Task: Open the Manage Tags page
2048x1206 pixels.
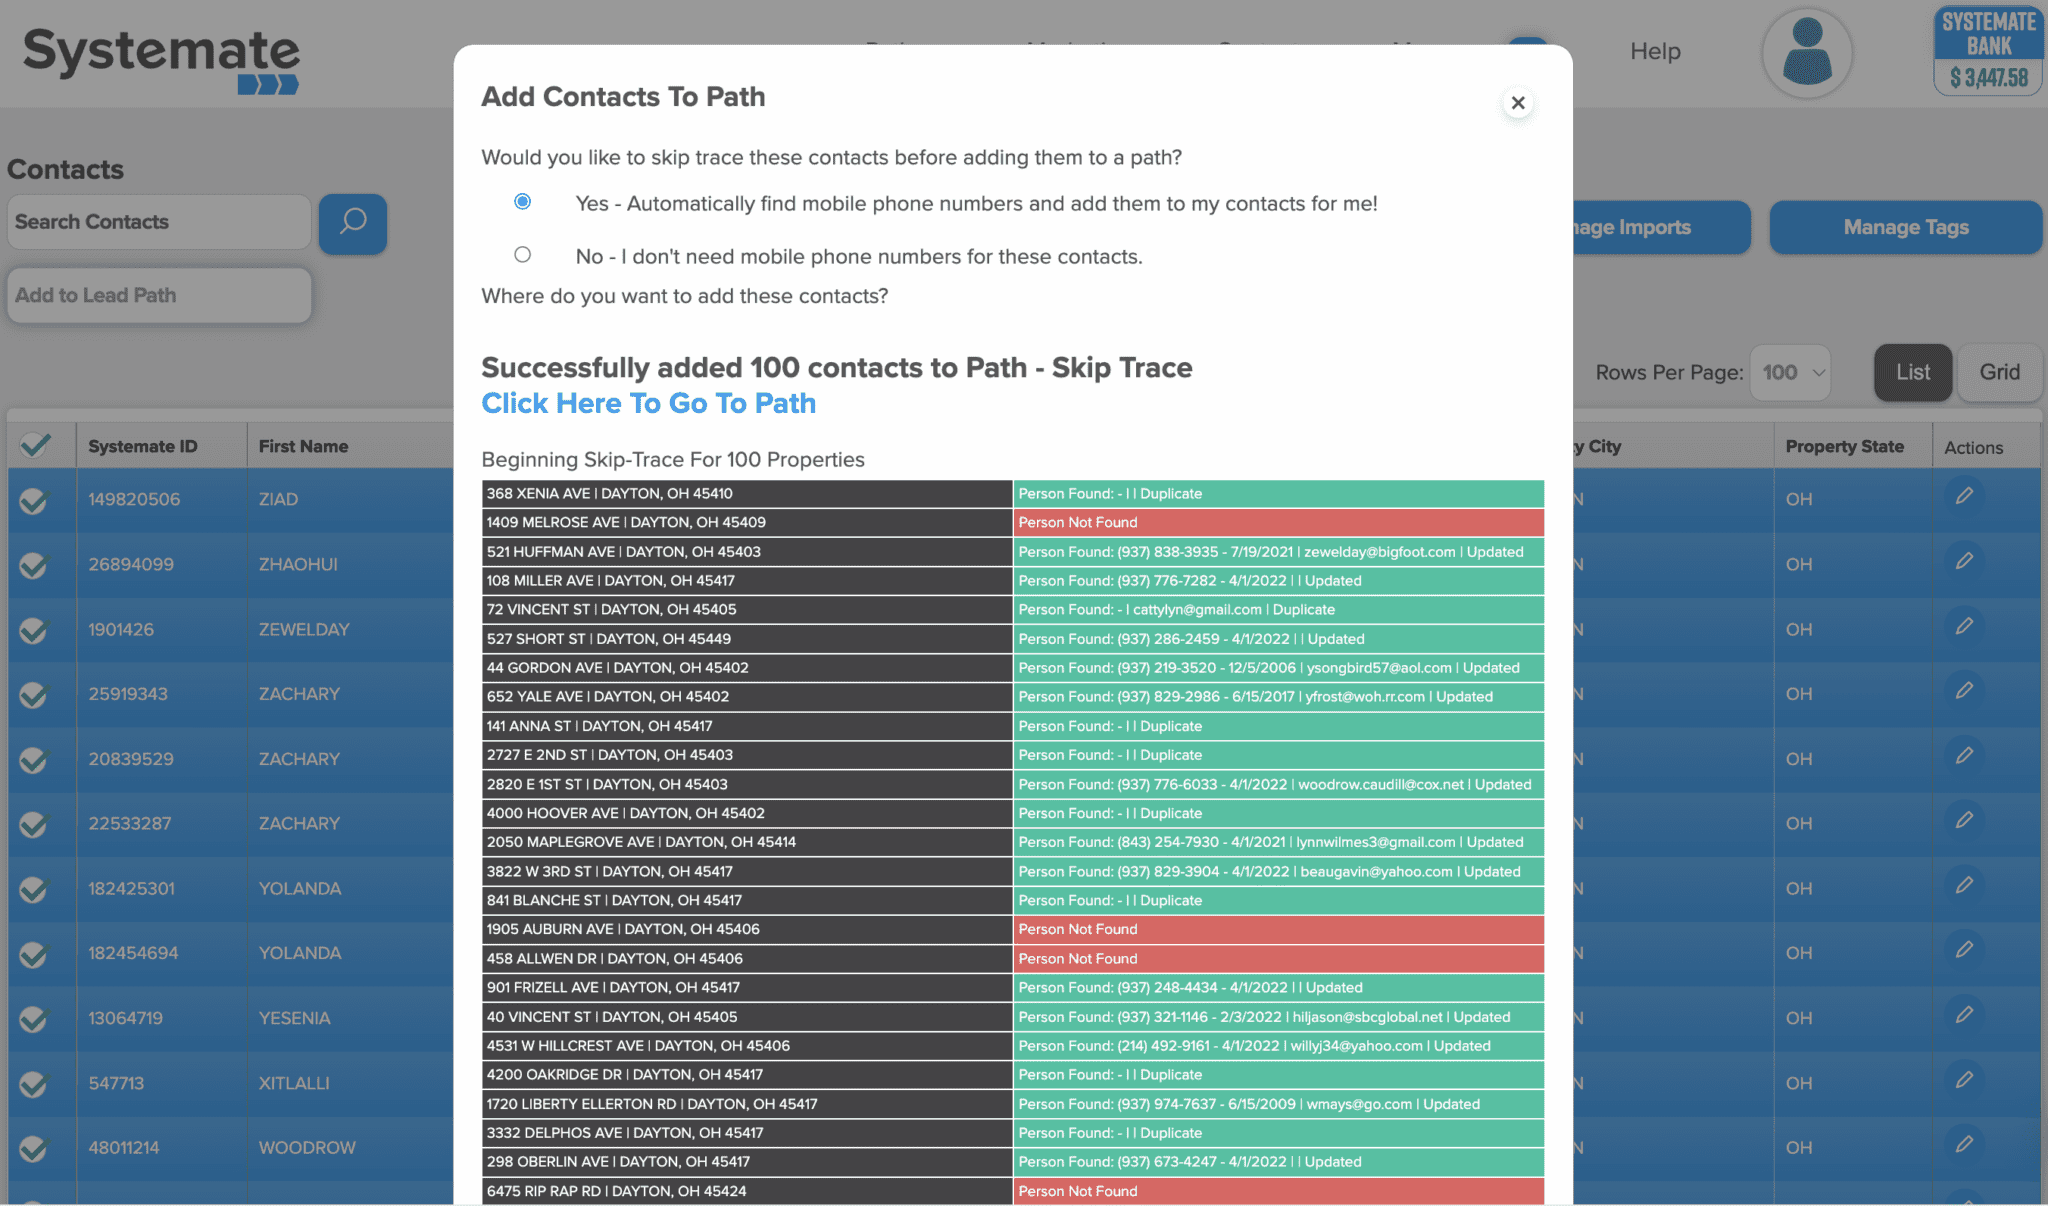Action: 1905,227
